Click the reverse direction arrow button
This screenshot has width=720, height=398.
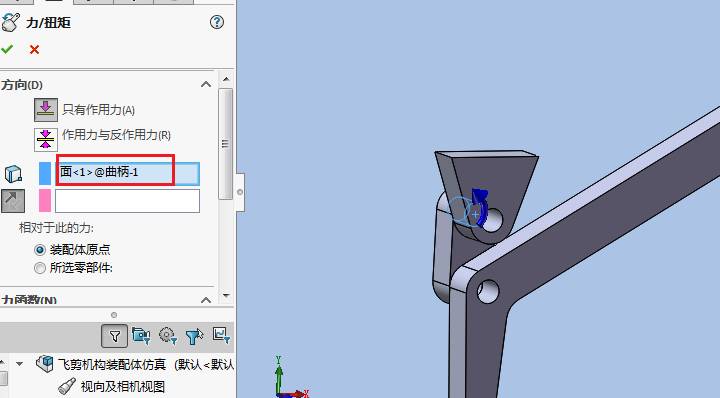click(x=12, y=201)
